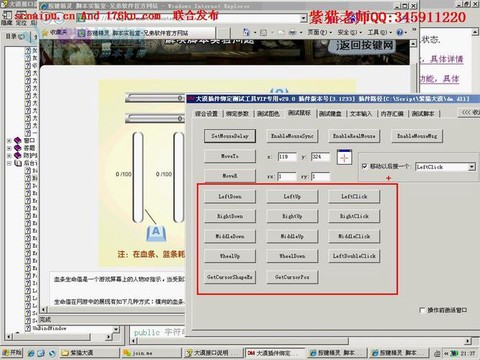Select the purple book icon for 答题

pos(18,148)
